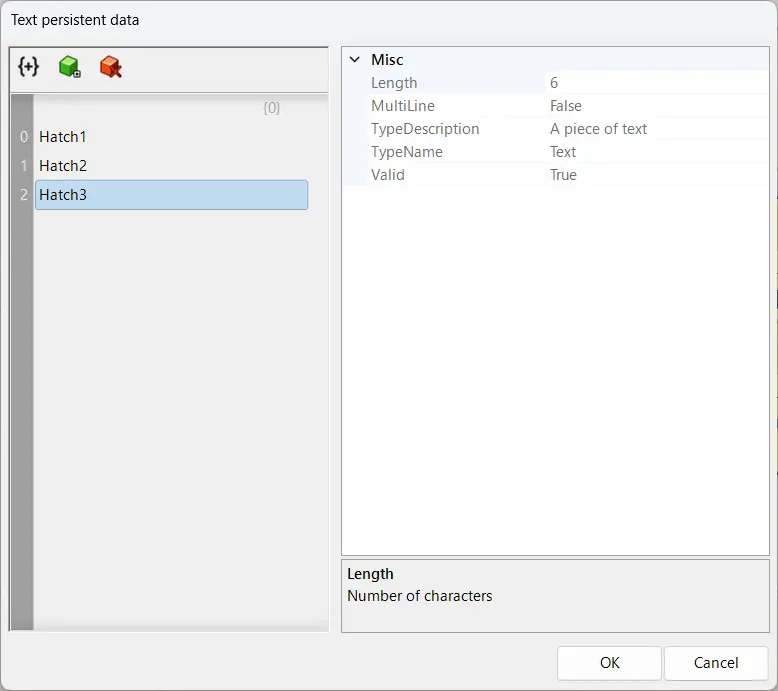
Task: Click the red cube delete item icon
Action: click(x=110, y=67)
